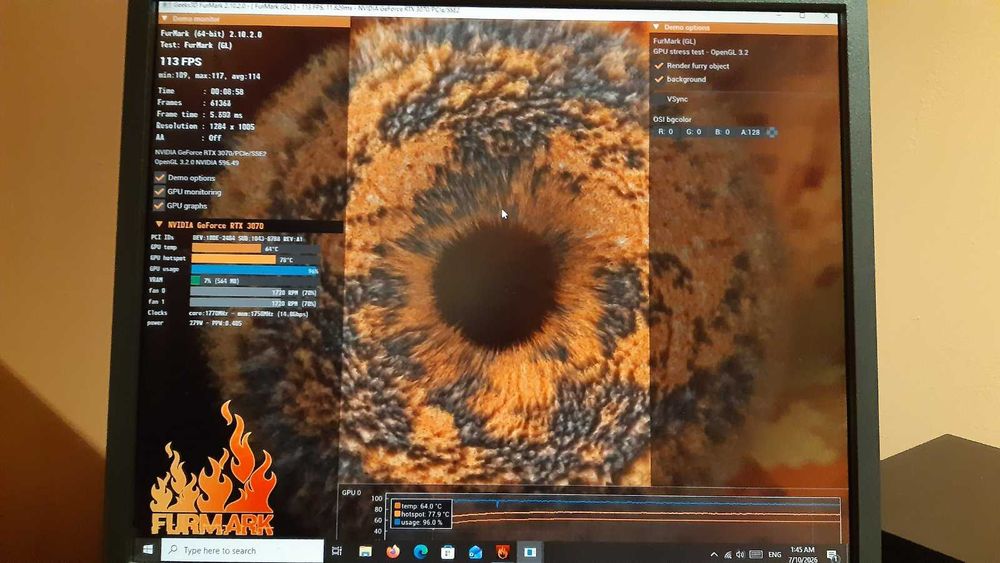Collapse the Demo options panel
The image size is (1000, 563).
pyautogui.click(x=656, y=27)
